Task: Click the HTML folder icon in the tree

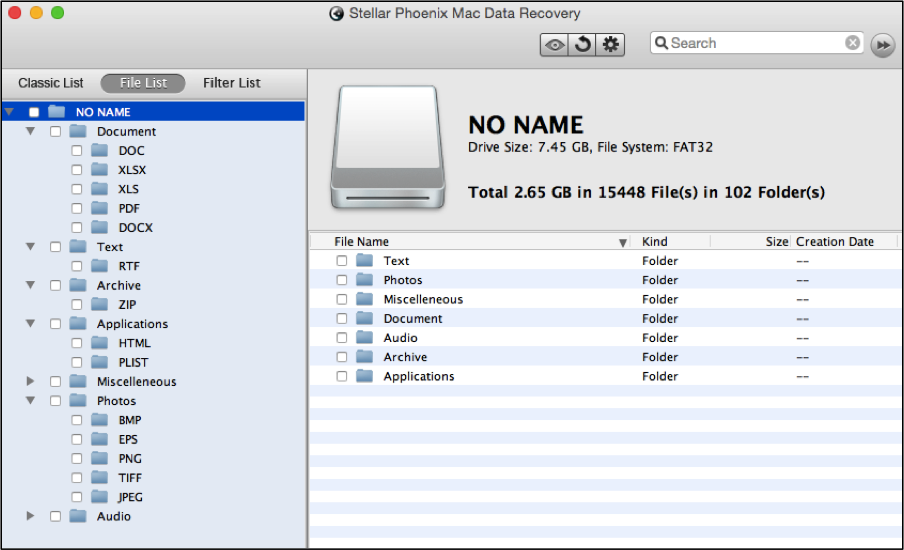Action: point(100,343)
